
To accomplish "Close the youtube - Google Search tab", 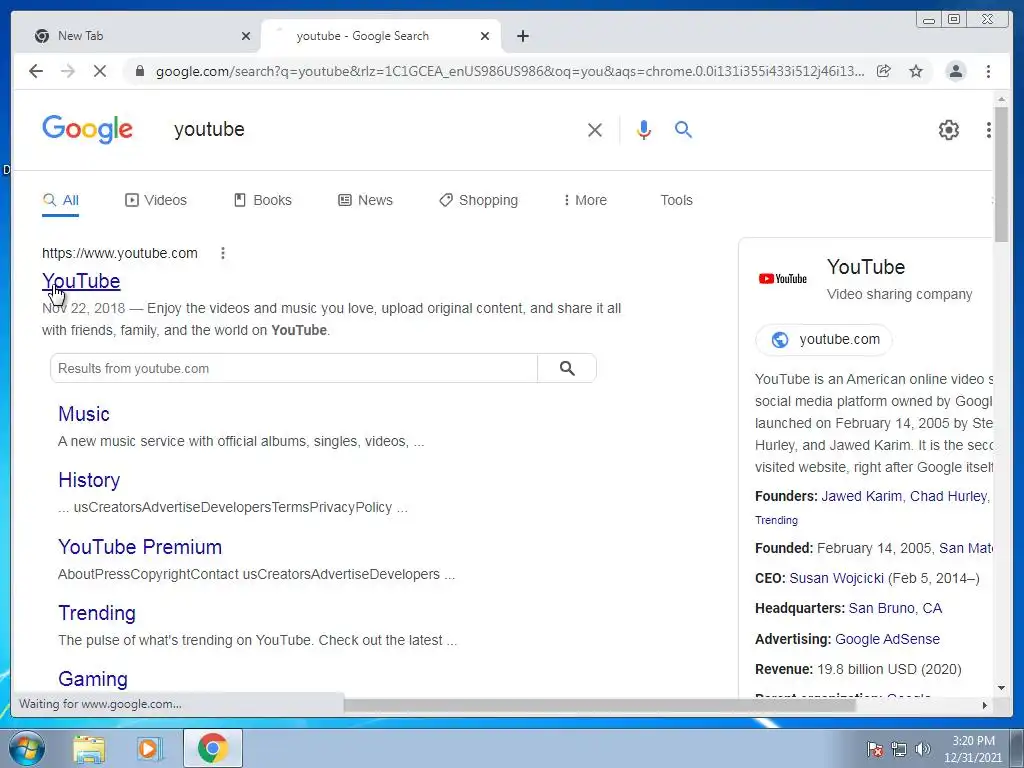I will [485, 36].
